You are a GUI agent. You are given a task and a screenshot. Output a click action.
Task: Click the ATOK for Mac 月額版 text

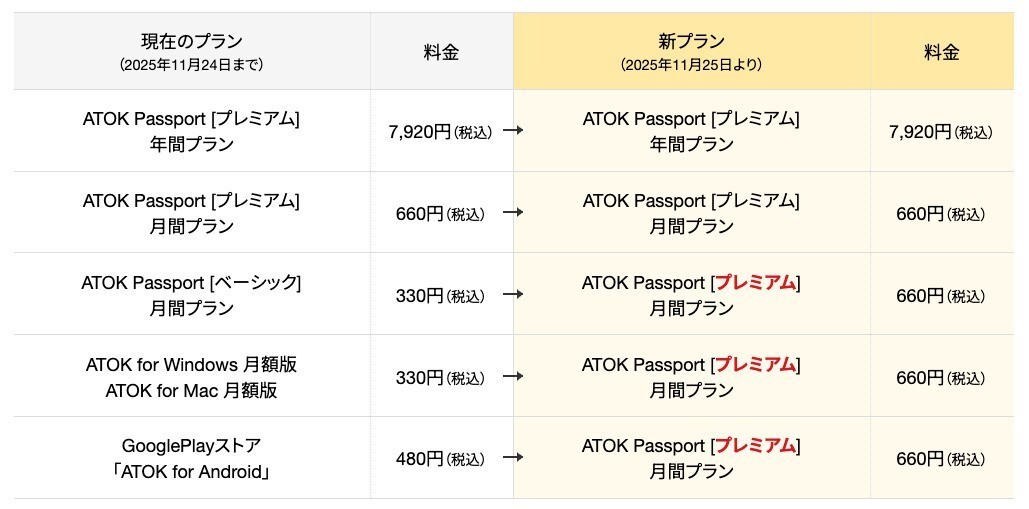pyautogui.click(x=191, y=390)
